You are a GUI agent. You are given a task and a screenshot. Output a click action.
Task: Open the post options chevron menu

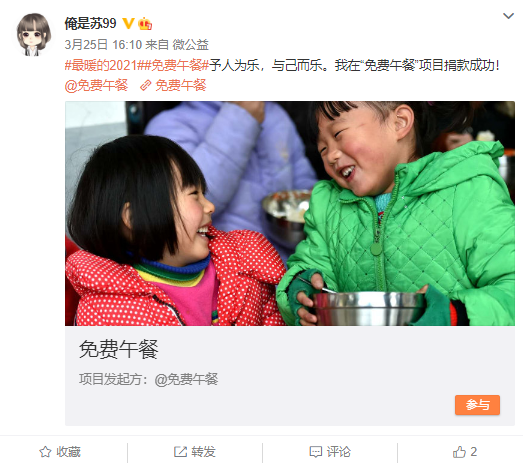pyautogui.click(x=508, y=16)
